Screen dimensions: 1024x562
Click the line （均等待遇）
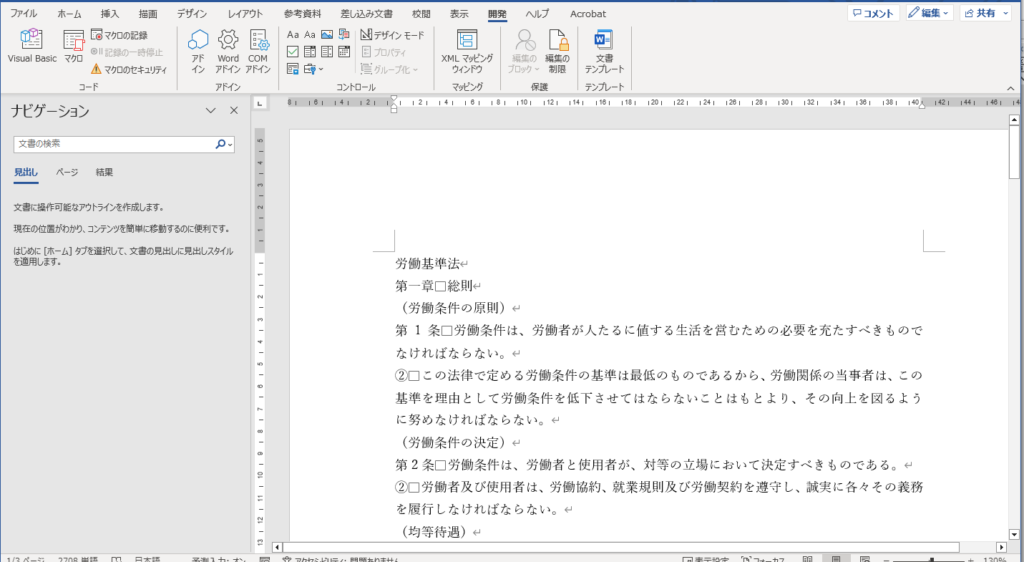433,532
